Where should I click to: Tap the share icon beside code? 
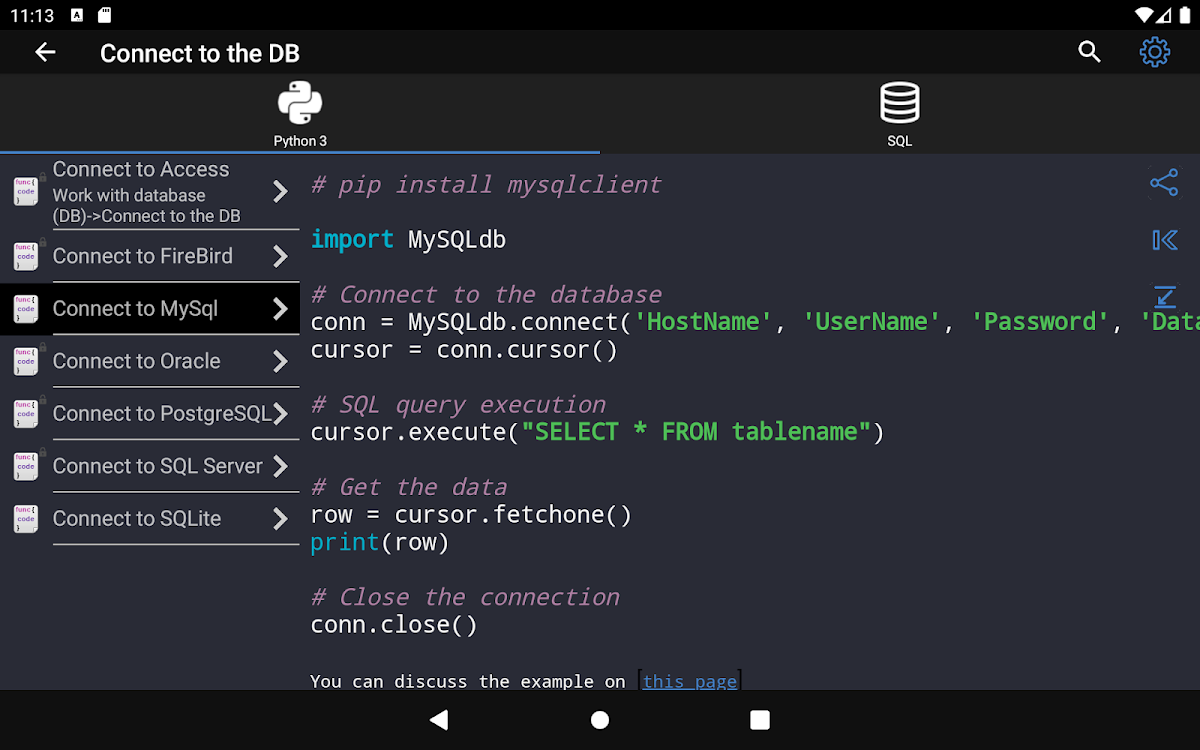point(1164,183)
